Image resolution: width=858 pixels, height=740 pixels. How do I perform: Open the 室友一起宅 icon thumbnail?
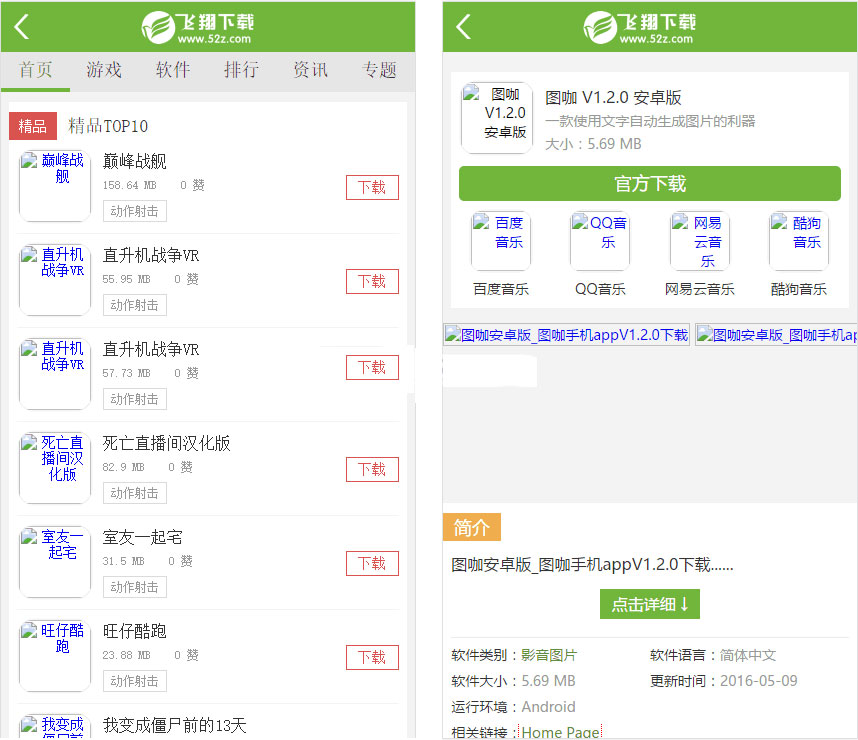point(55,562)
